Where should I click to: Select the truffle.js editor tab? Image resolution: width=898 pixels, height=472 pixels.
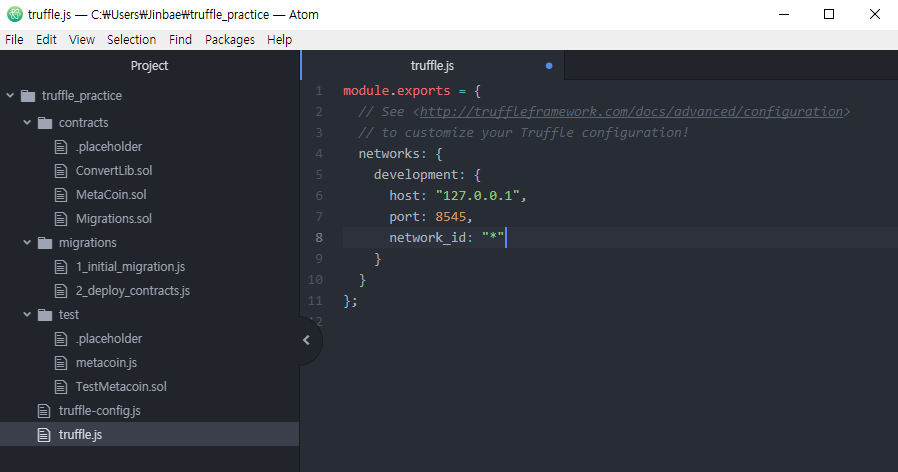tap(432, 65)
